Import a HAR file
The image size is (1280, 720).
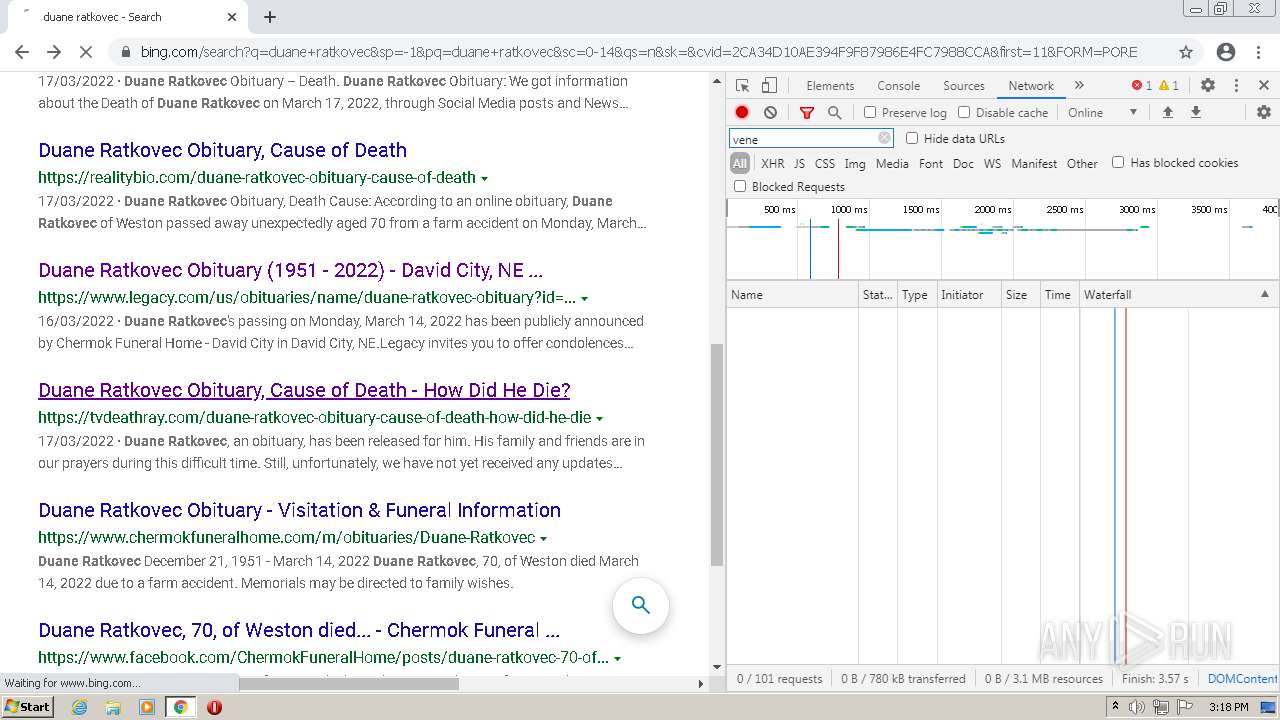pyautogui.click(x=1167, y=113)
